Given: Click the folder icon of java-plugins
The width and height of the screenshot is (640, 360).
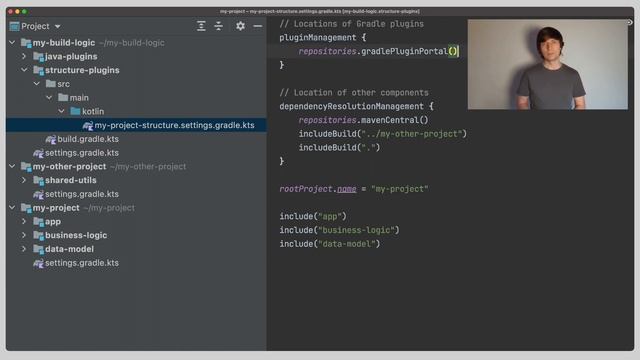Looking at the screenshot, I should tap(38, 57).
